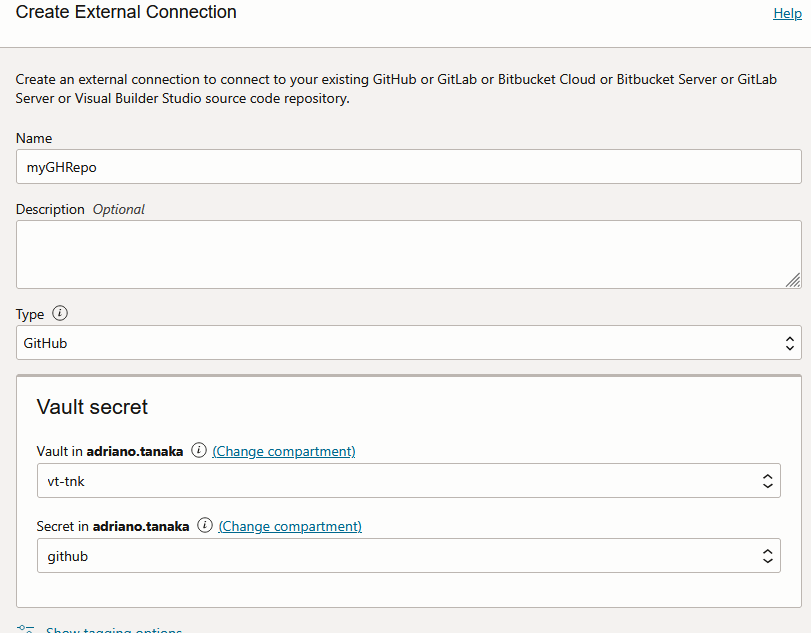Image resolution: width=811 pixels, height=633 pixels.
Task: Change compartment for the Vault
Action: [x=284, y=451]
